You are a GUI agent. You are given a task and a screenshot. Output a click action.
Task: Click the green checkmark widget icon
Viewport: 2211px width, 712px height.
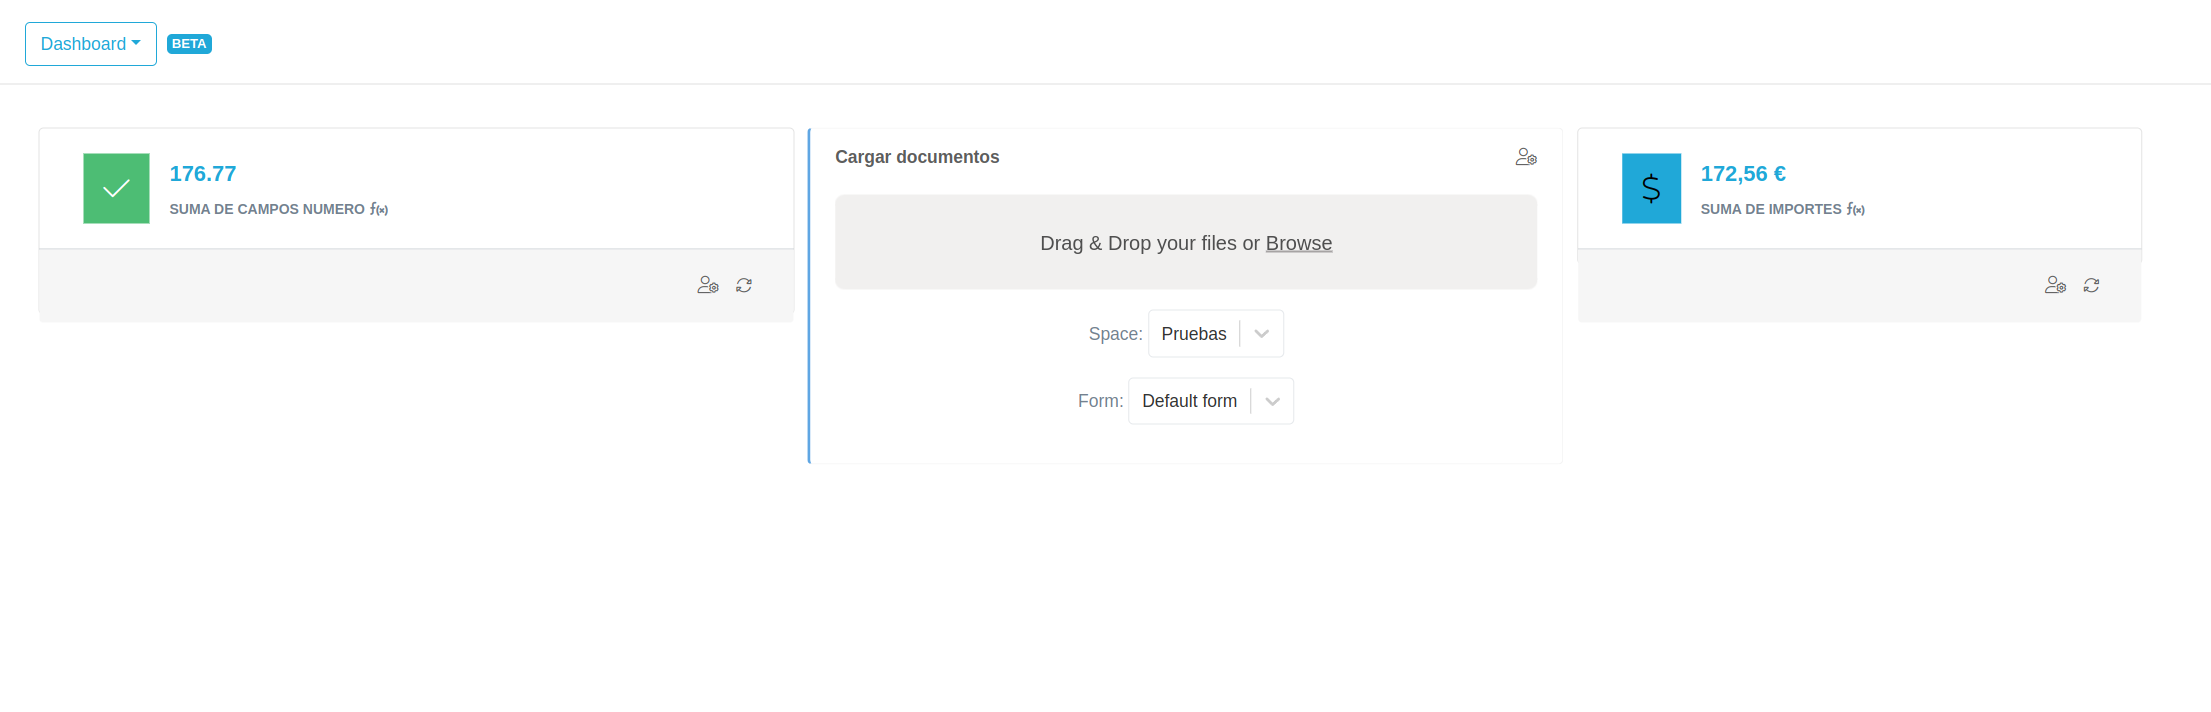(116, 188)
